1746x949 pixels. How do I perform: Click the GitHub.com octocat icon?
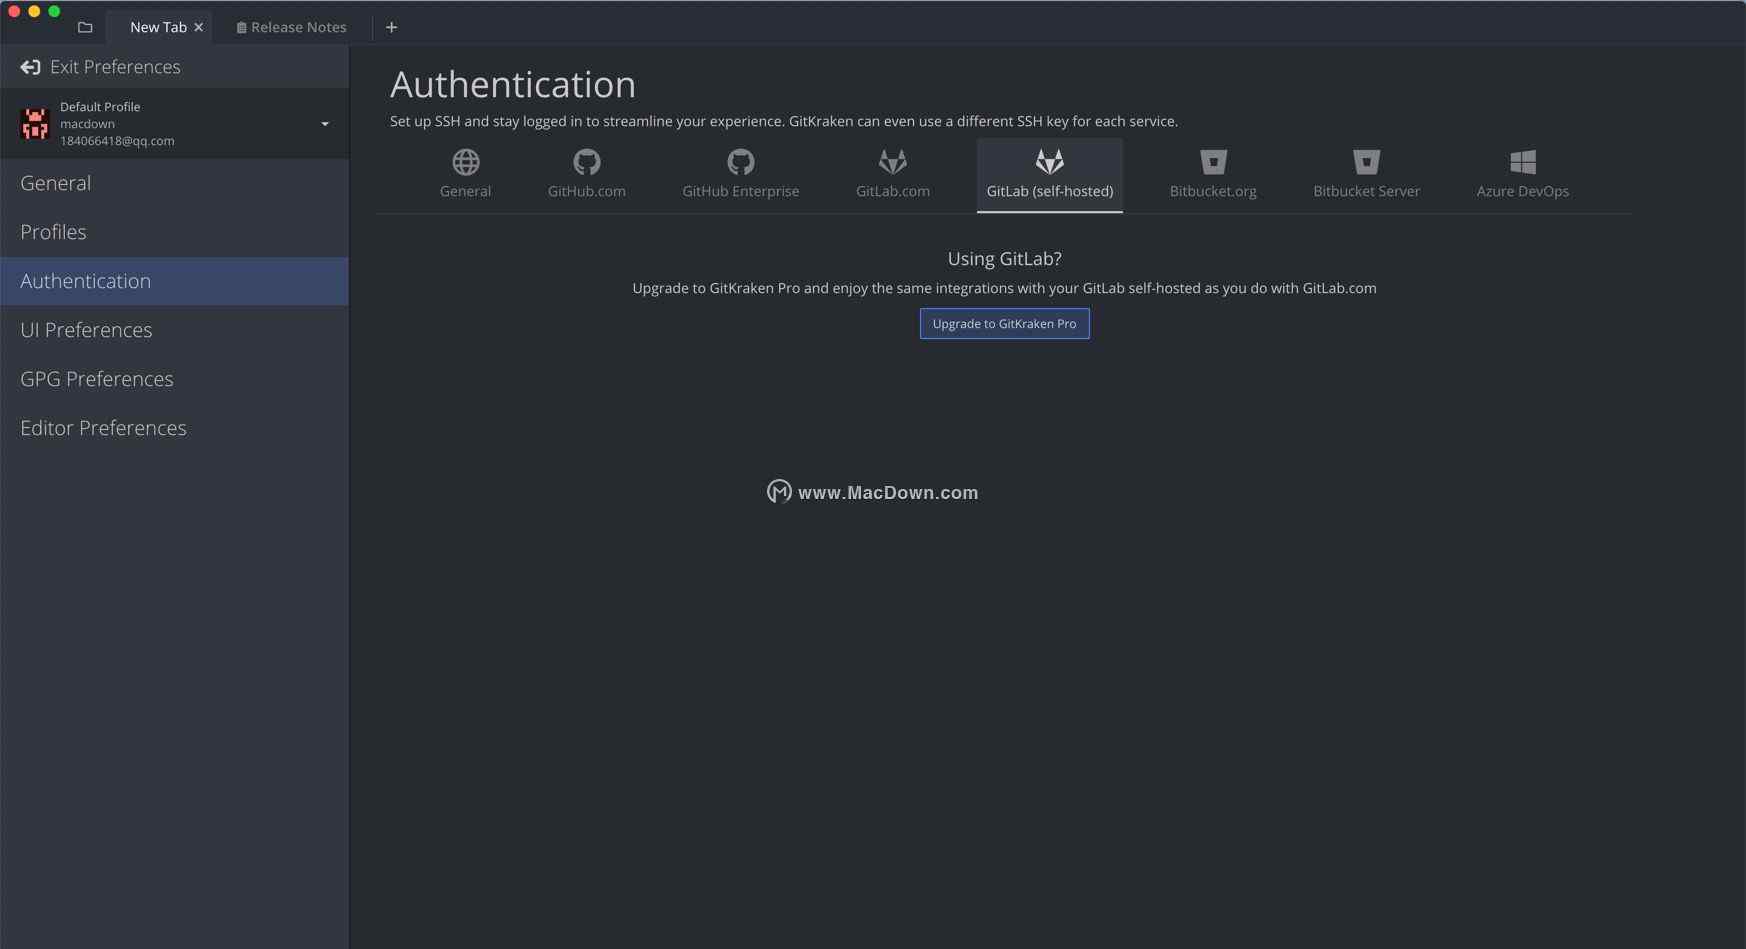point(587,162)
